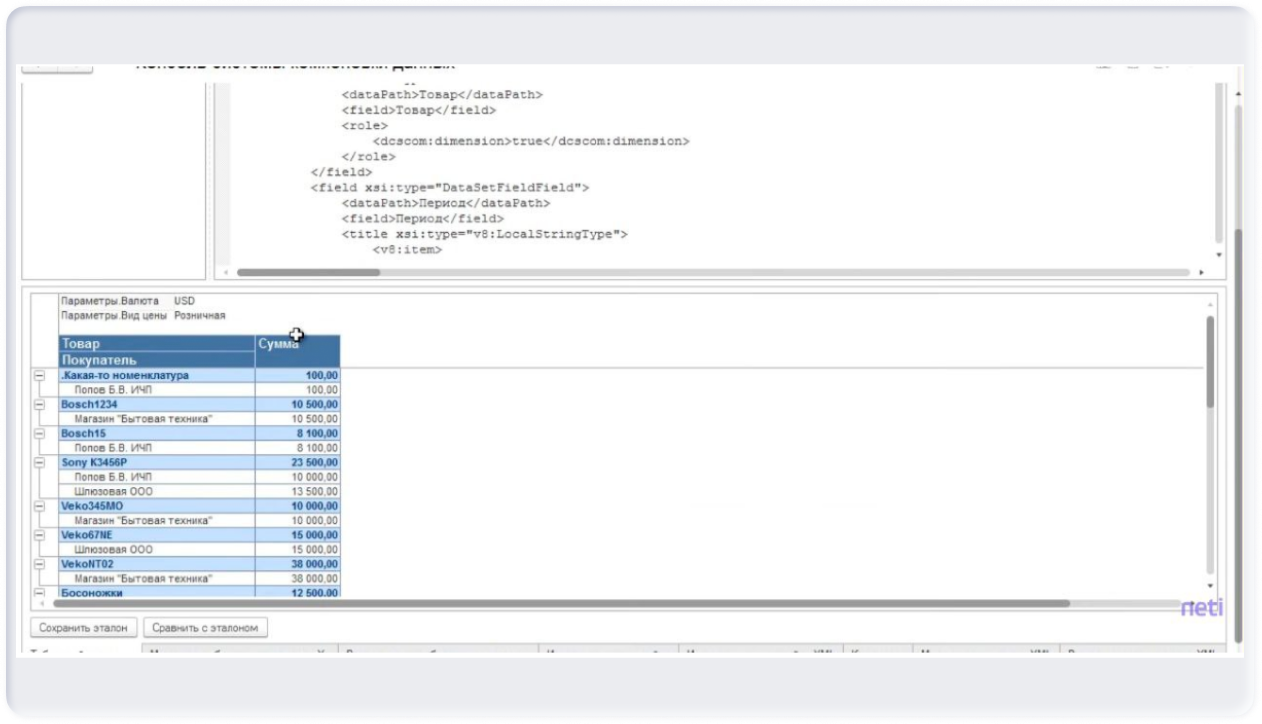The image size is (1262, 724).
Task: Collapse the VekoNT02 group
Action: 40,564
